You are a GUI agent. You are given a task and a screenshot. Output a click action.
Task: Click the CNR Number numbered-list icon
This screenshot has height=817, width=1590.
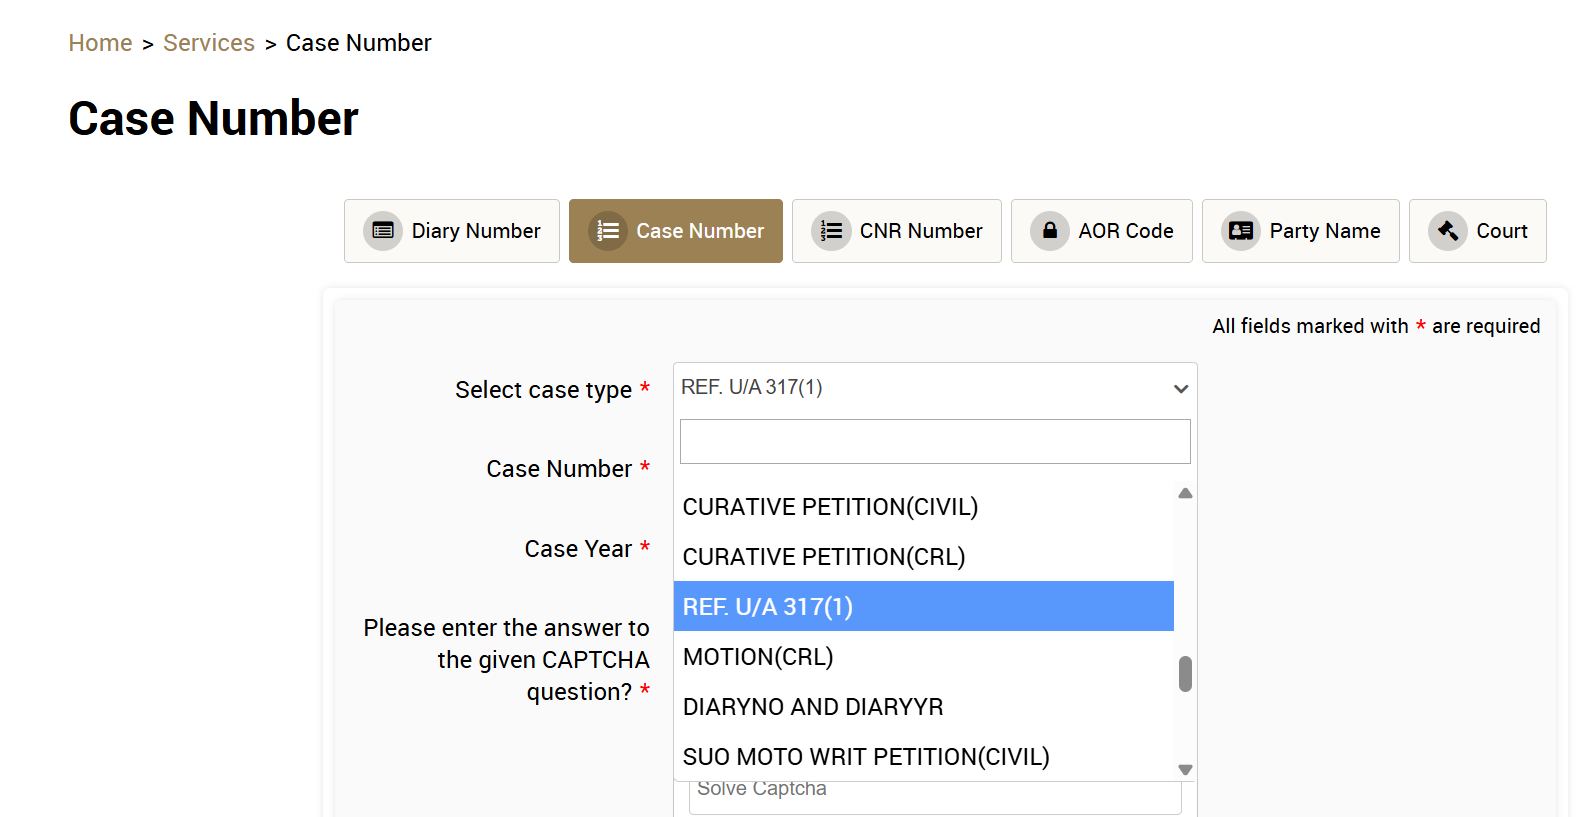pyautogui.click(x=831, y=231)
